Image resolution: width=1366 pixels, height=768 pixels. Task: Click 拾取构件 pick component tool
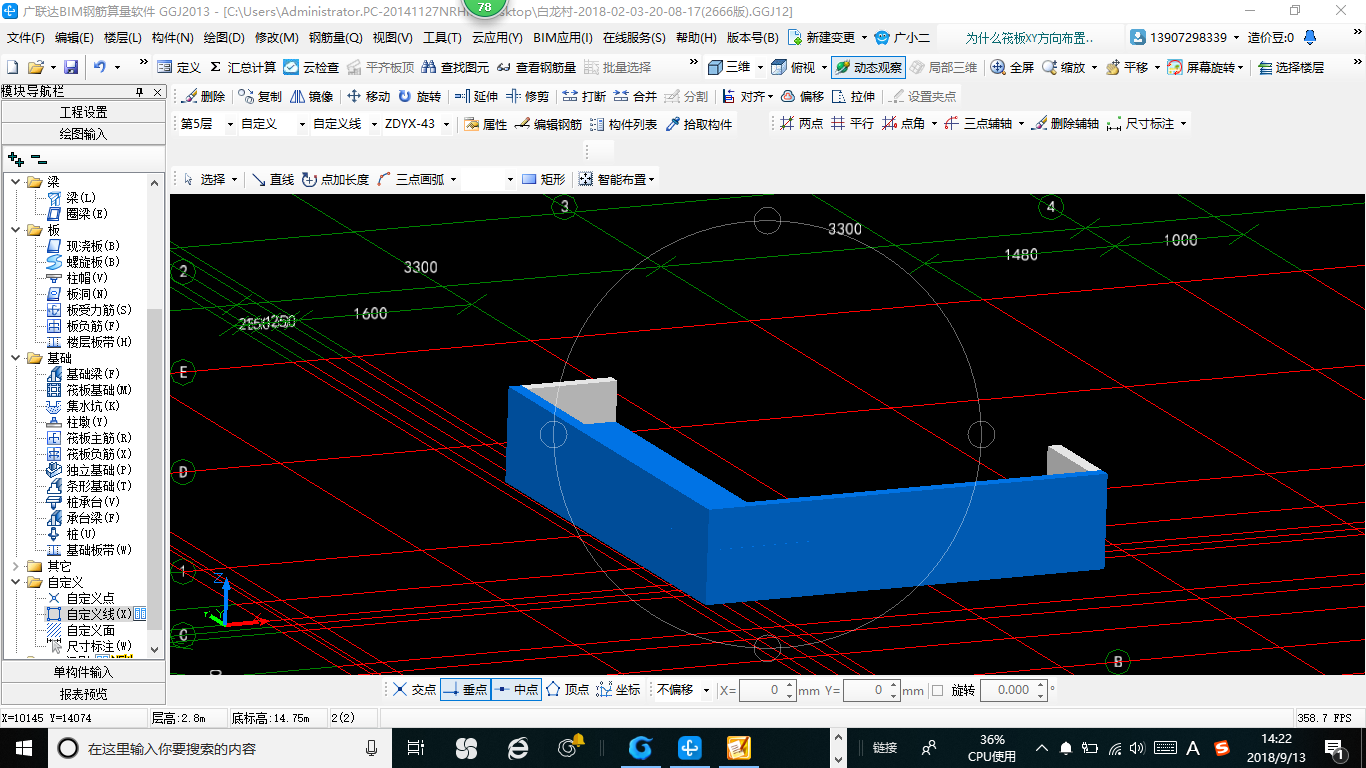[x=698, y=124]
